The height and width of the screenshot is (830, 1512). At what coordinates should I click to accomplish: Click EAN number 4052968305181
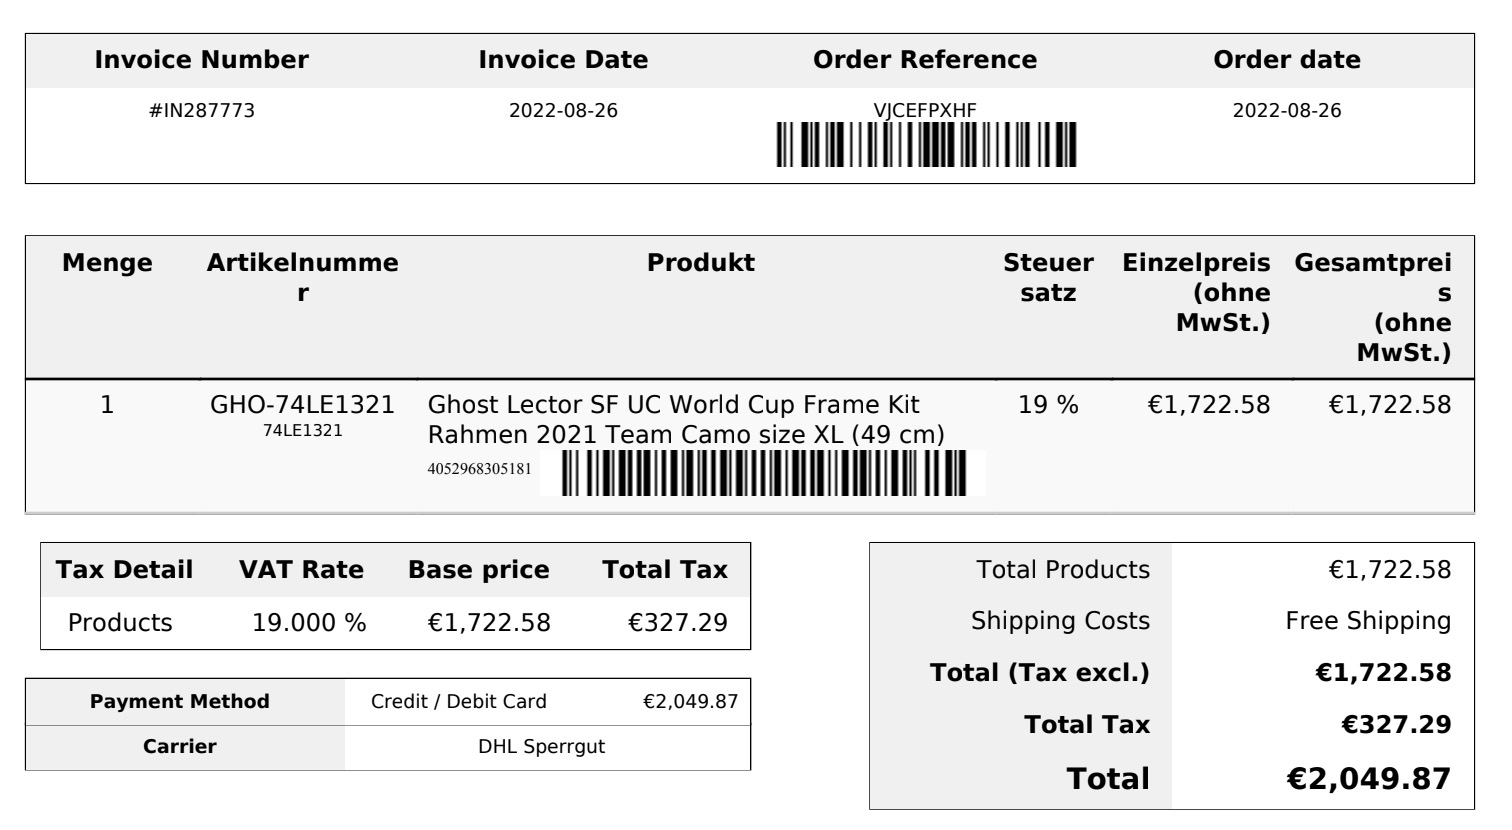[480, 469]
